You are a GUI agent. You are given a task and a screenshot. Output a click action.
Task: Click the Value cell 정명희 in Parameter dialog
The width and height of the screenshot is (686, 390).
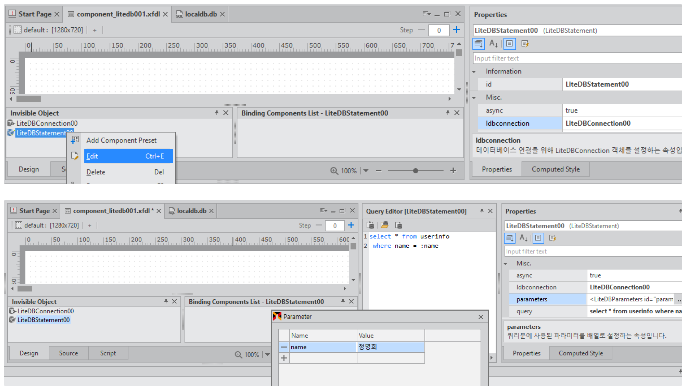(391, 347)
